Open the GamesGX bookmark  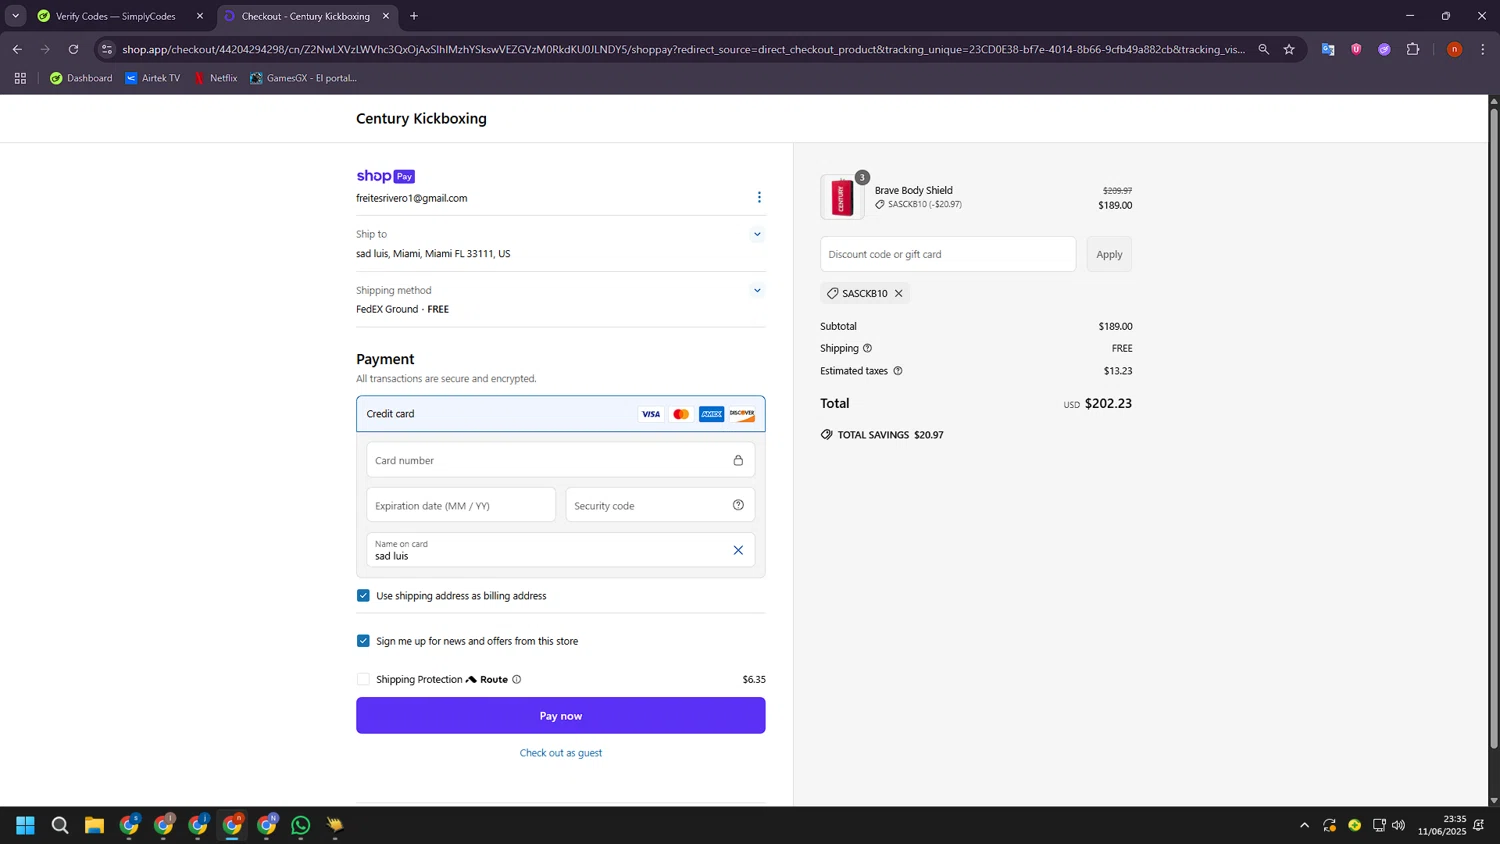tap(303, 78)
